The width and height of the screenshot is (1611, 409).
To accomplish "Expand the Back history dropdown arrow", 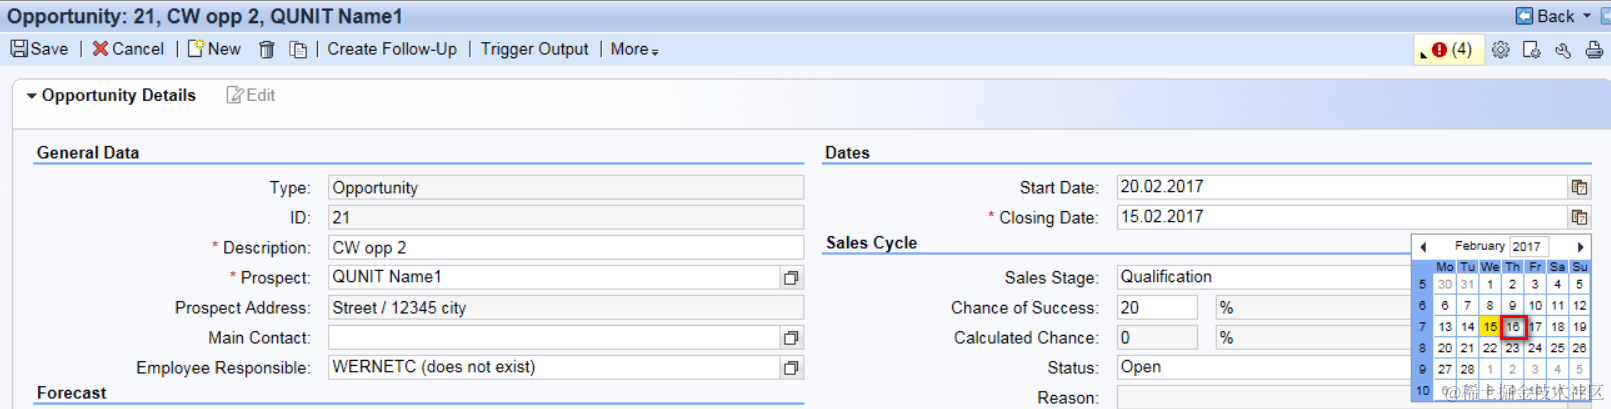I will click(1587, 16).
